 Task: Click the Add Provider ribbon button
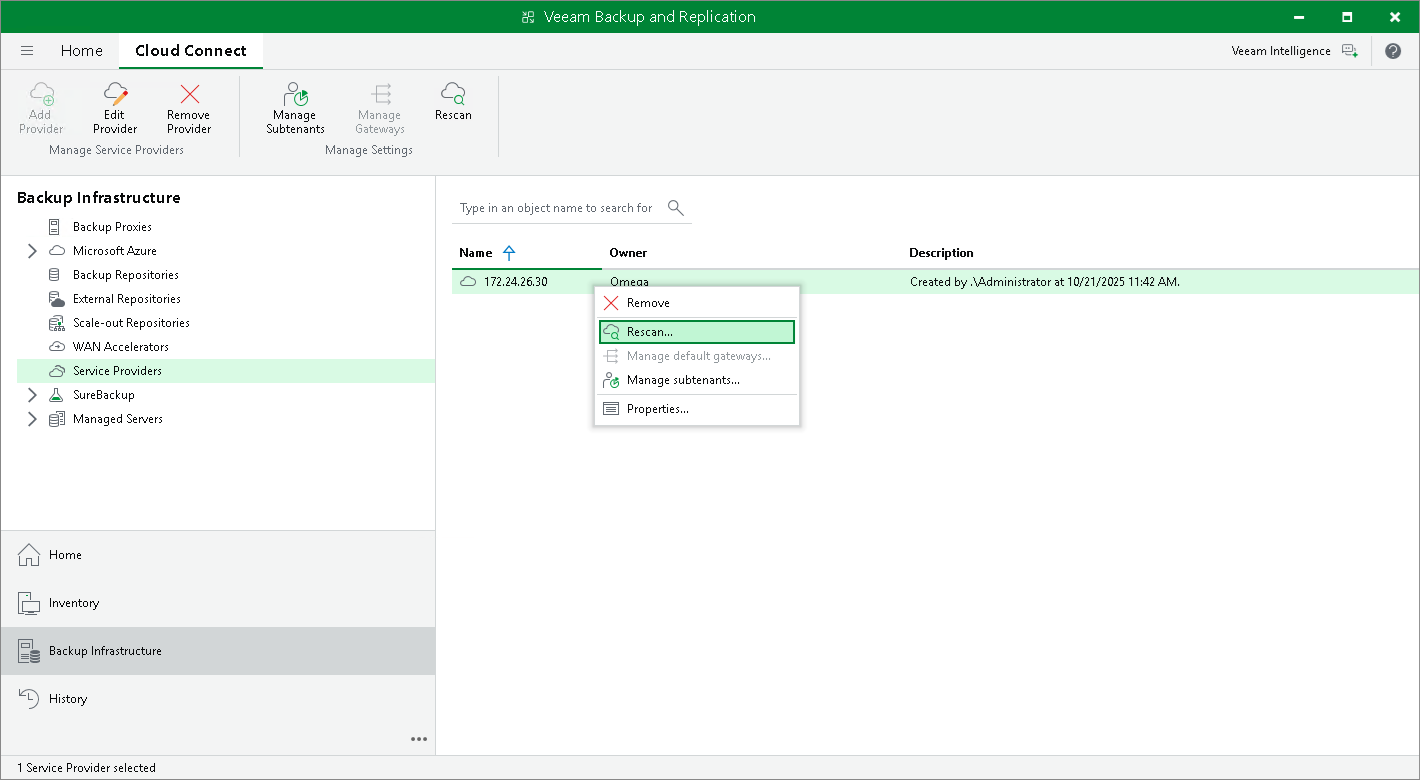pos(41,108)
